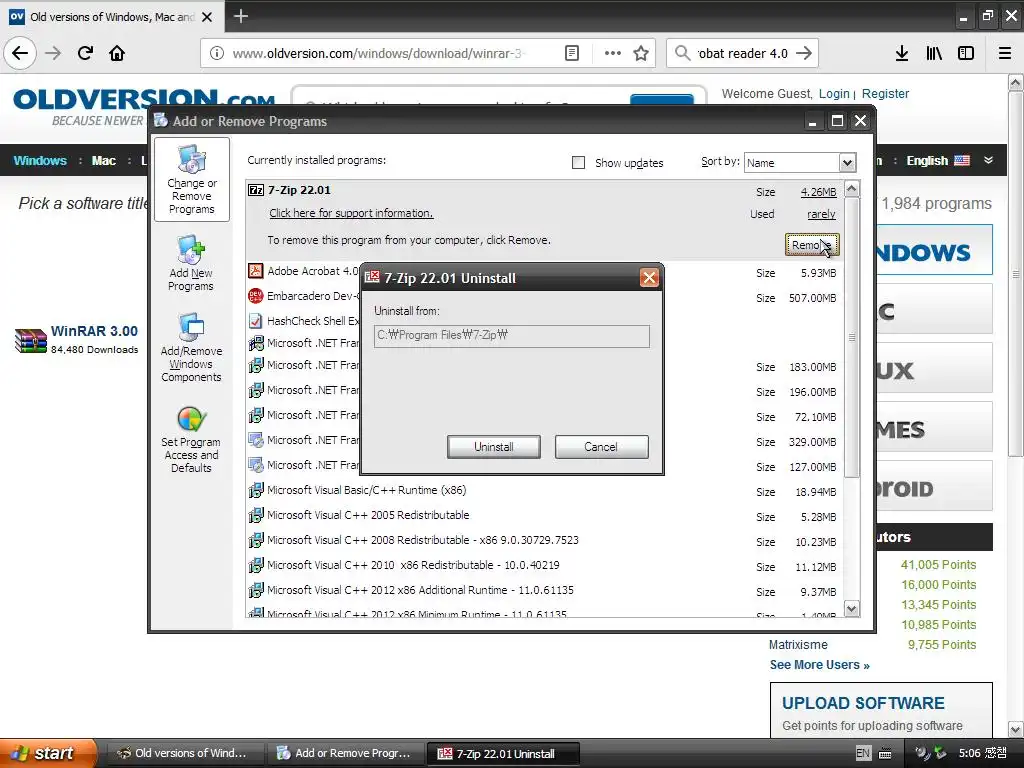Click Uninstall in 7-Zip uninstall dialog
This screenshot has width=1024, height=768.
493,447
